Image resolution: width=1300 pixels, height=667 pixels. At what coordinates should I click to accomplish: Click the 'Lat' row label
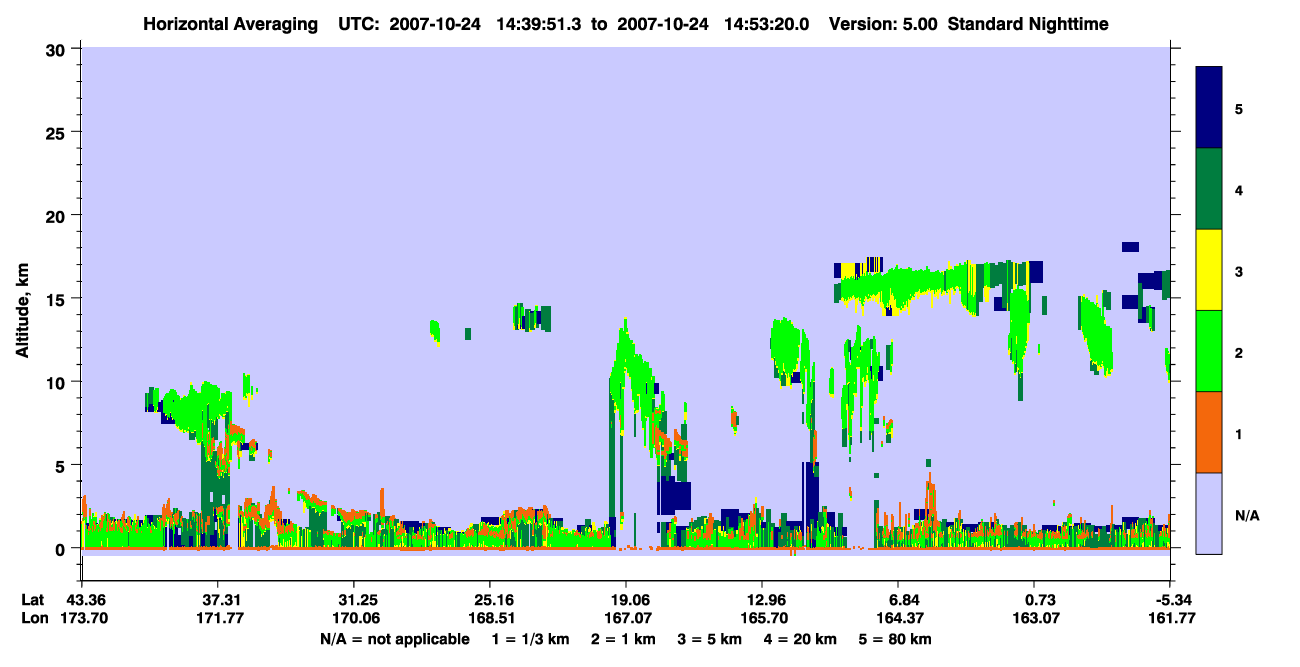click(33, 600)
